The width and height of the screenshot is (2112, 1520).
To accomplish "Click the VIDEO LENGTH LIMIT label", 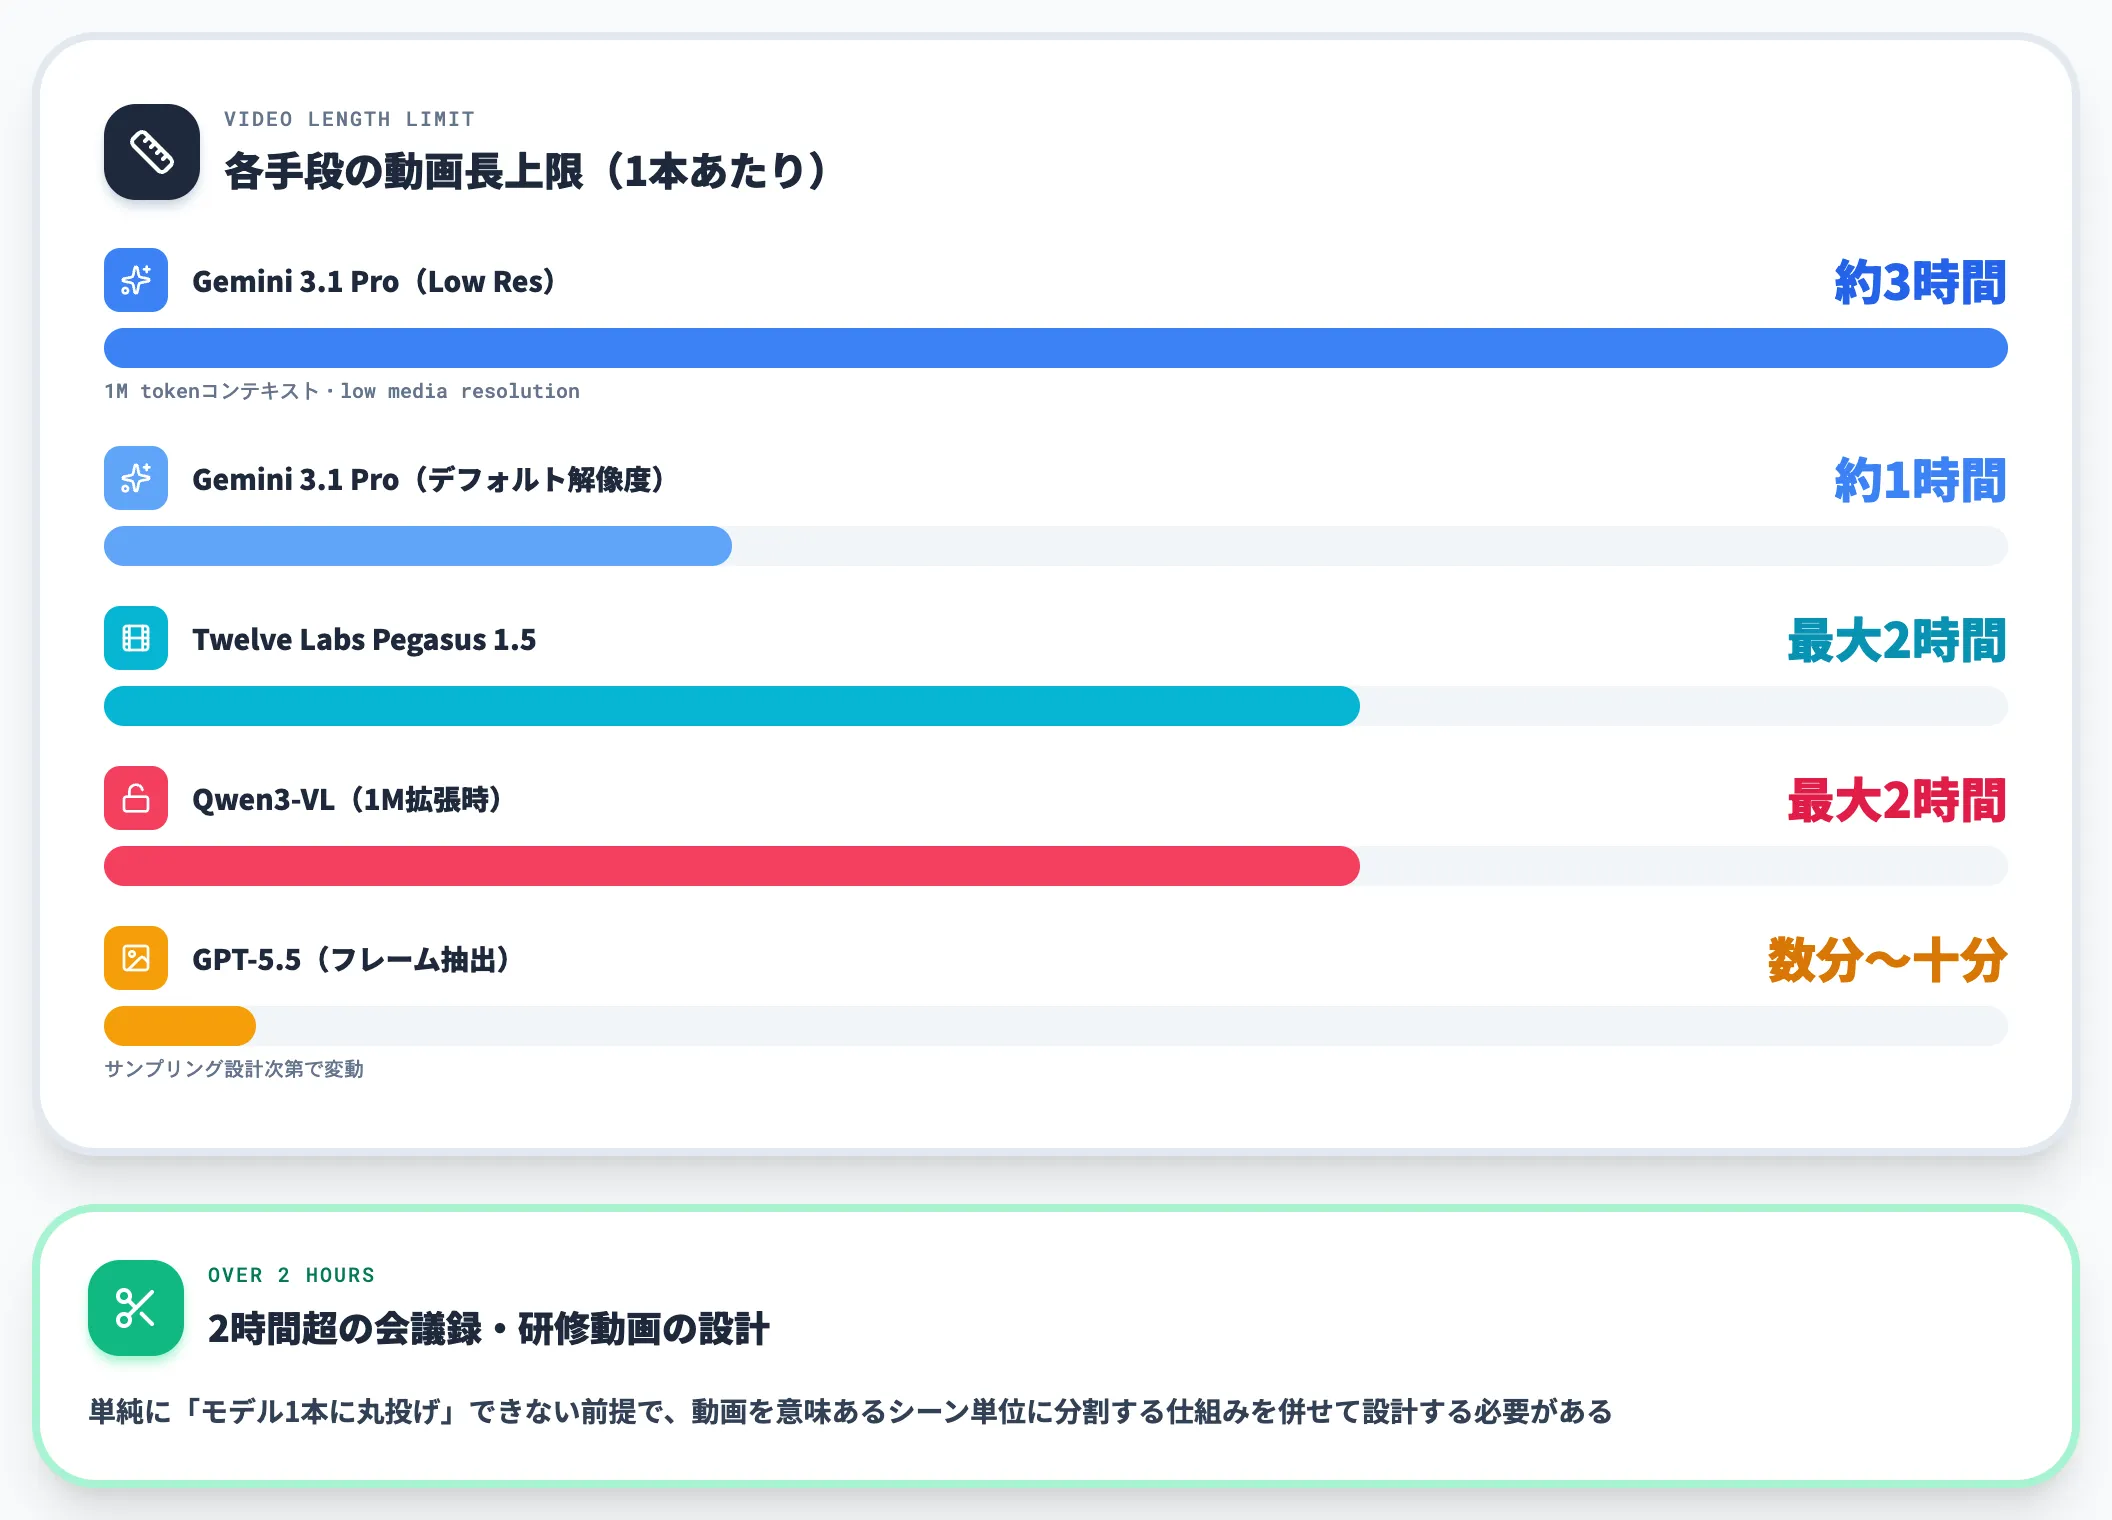I will click(349, 119).
